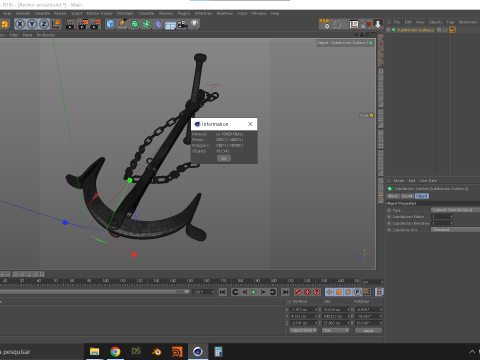Toggle Rotation keyframe recording

[348, 292]
